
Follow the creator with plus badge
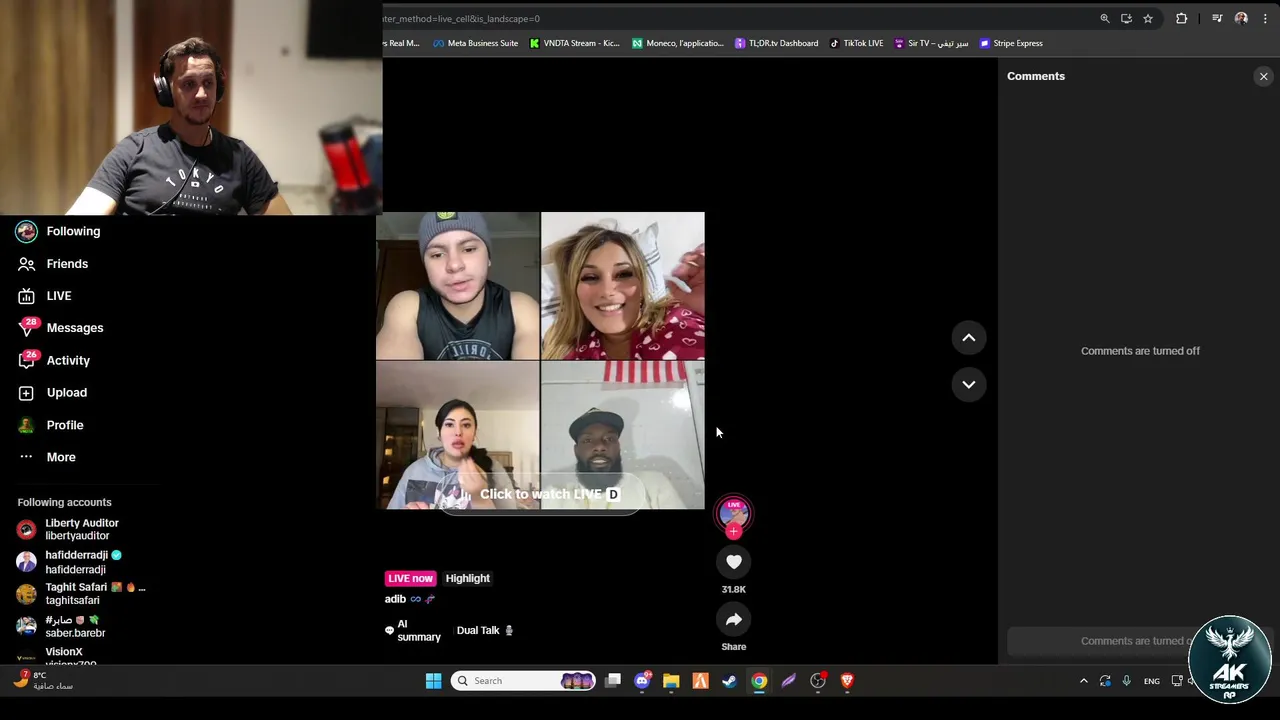734,531
